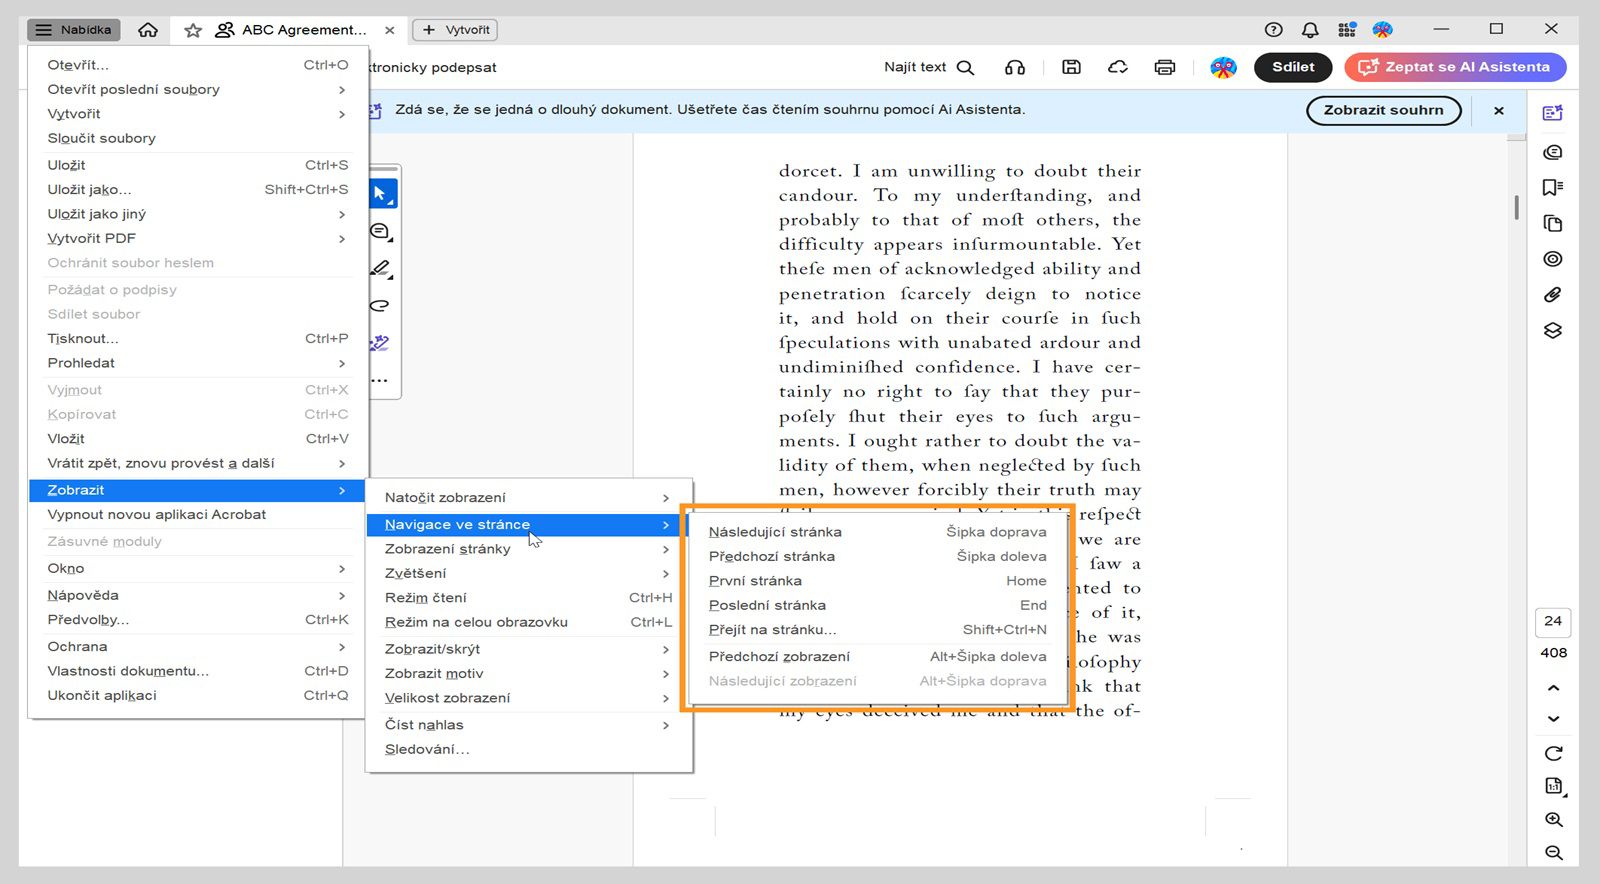Expand the Natočit zobrazení submenu
The width and height of the screenshot is (1600, 884).
pyautogui.click(x=529, y=497)
